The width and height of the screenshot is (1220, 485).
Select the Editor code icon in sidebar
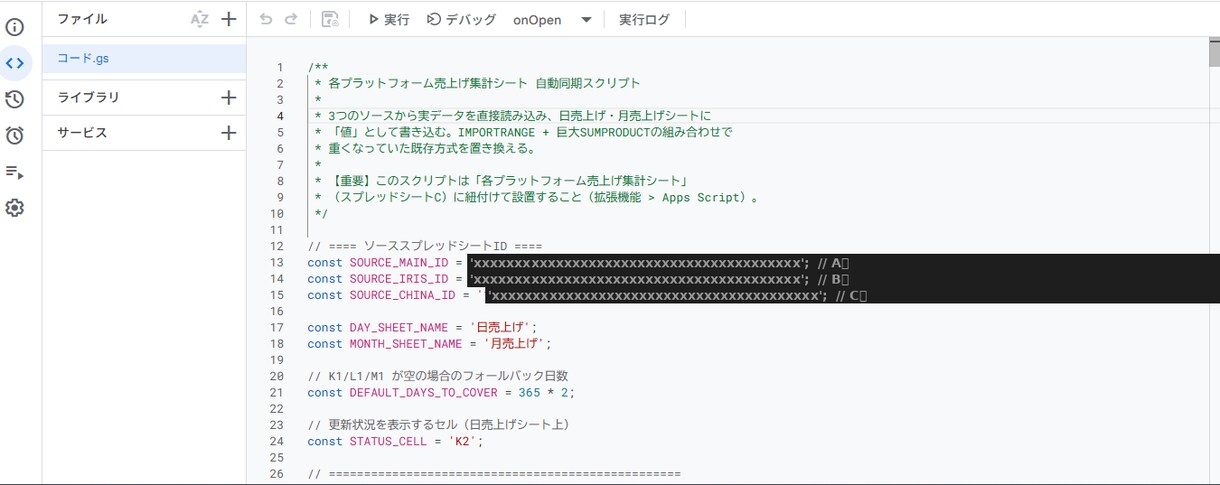coord(14,63)
